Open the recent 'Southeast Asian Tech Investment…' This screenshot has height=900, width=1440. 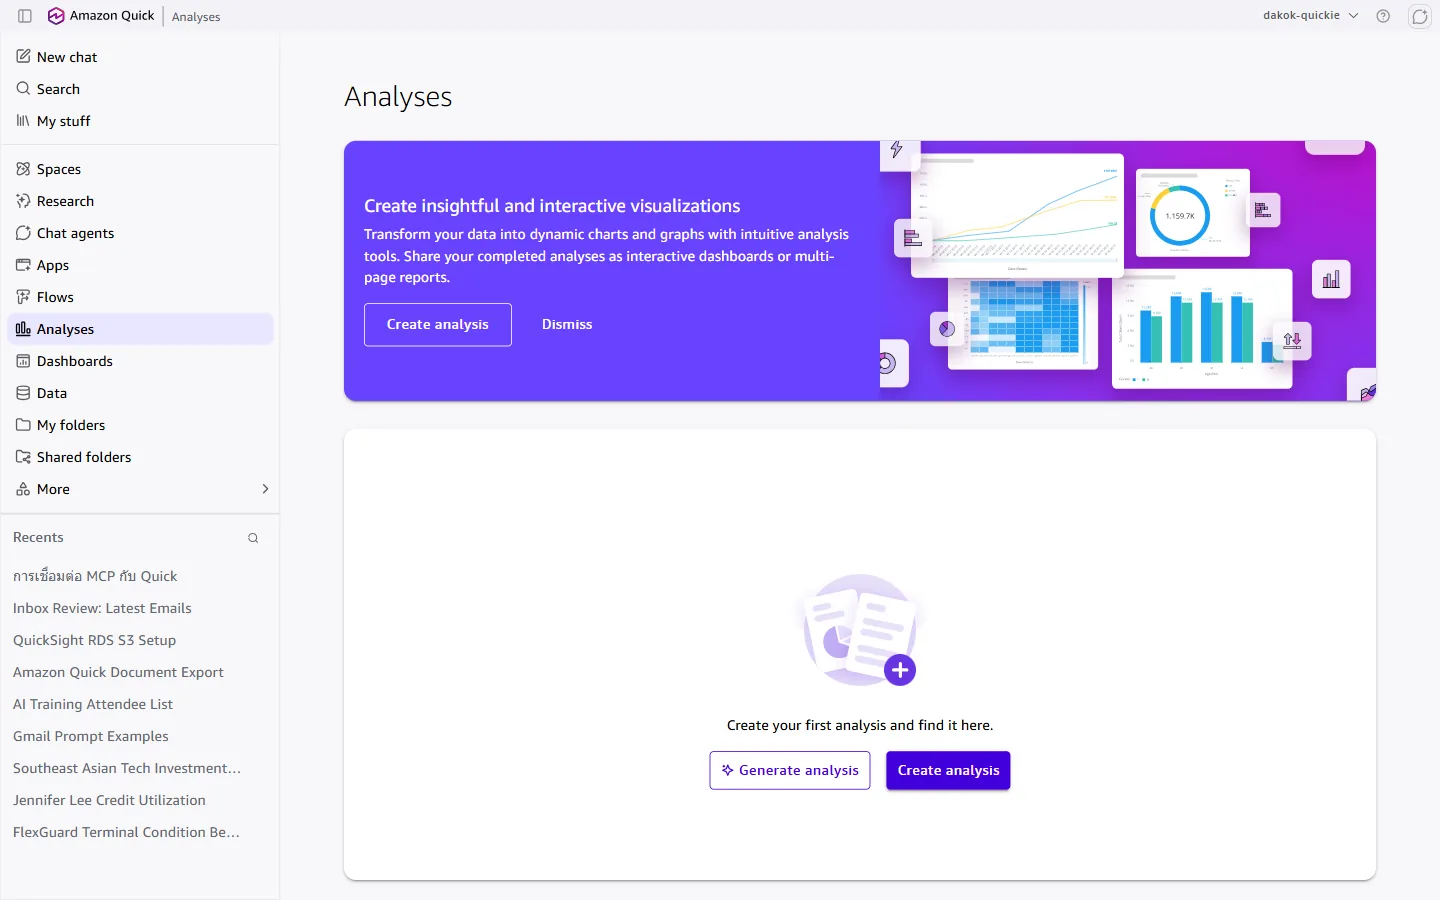point(127,768)
